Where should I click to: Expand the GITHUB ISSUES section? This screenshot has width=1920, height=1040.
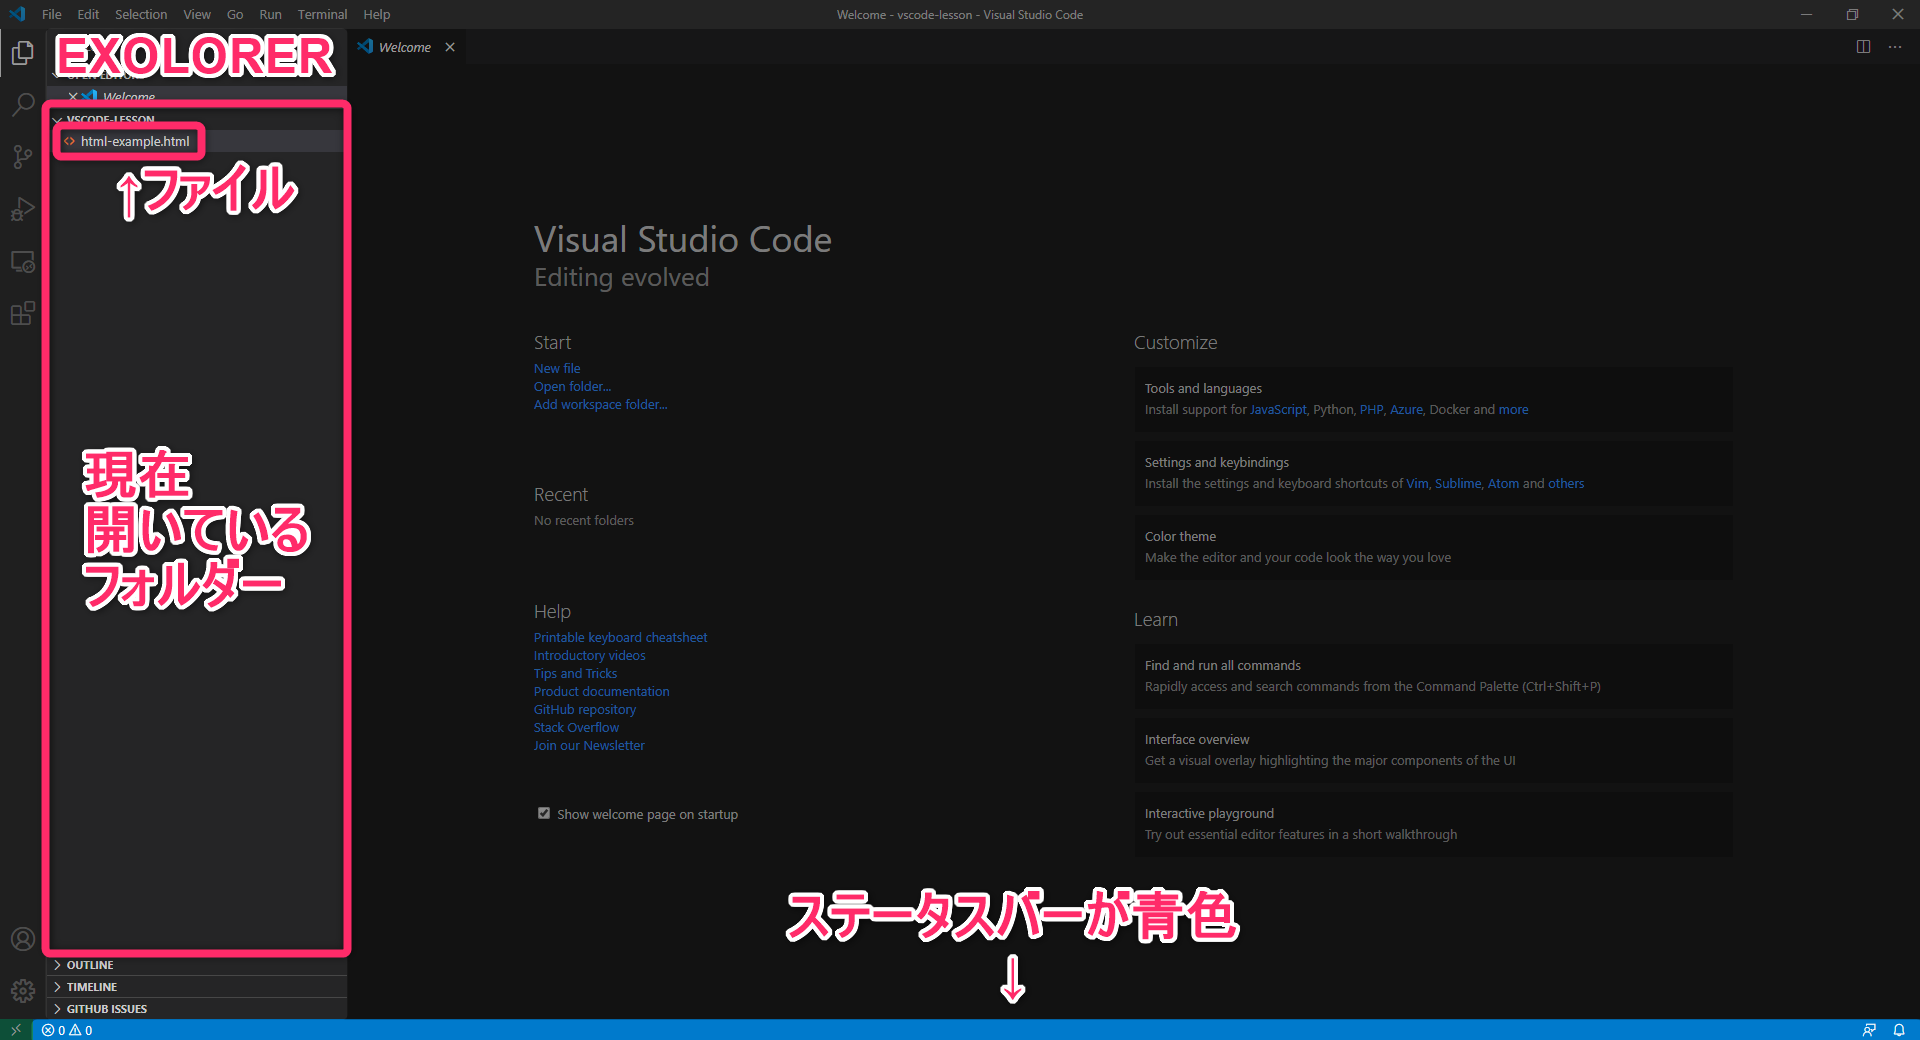pyautogui.click(x=197, y=1009)
